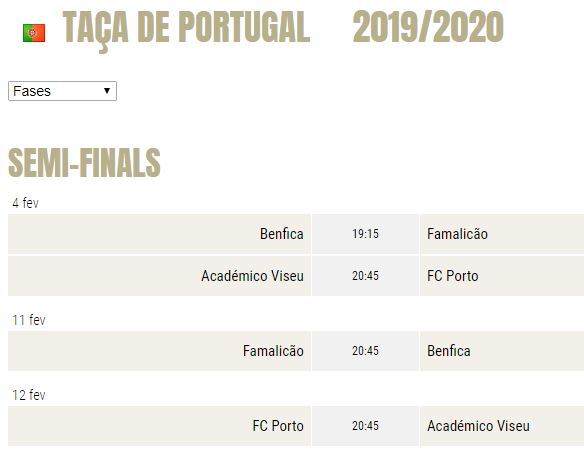Click the 12 fev date label

29,395
